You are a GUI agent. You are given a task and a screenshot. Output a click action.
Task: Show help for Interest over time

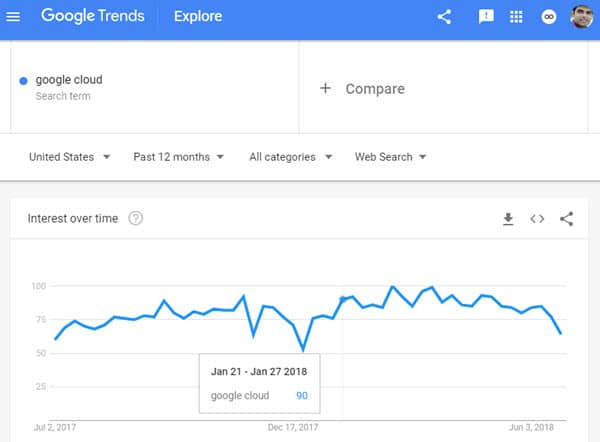coord(135,219)
